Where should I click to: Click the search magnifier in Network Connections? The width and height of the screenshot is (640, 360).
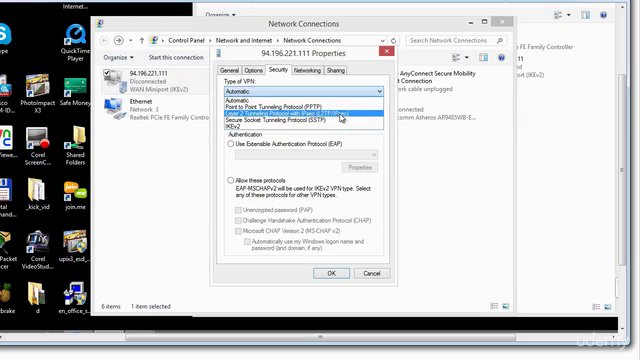point(500,40)
